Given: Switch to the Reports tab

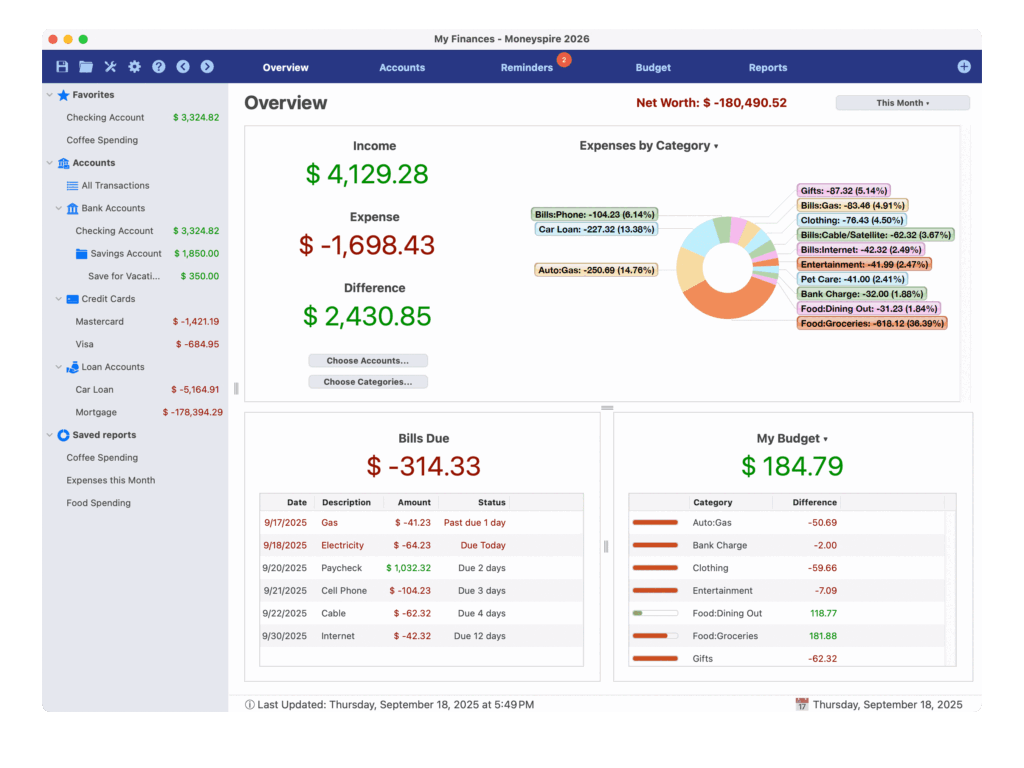Looking at the screenshot, I should tap(768, 67).
